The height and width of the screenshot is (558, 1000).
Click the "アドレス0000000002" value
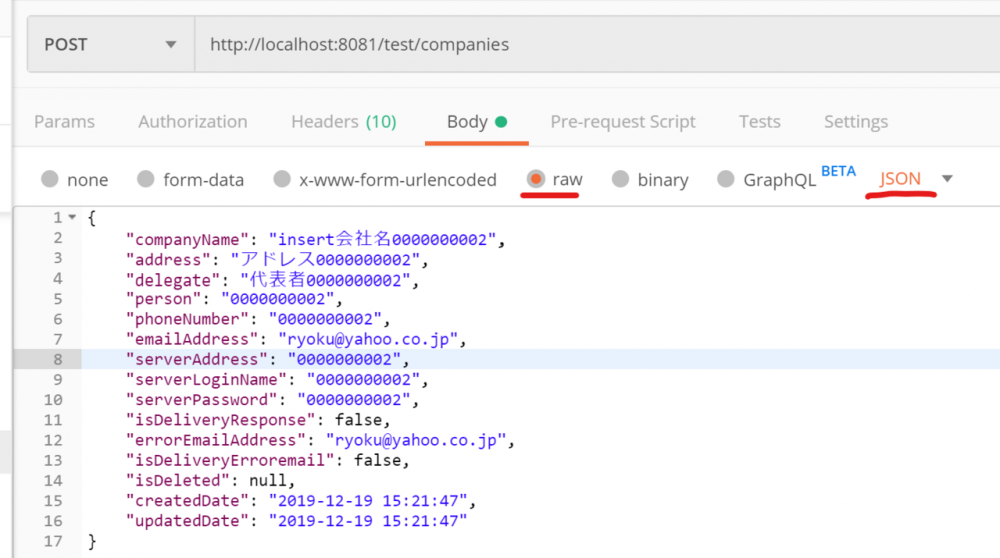[x=325, y=260]
